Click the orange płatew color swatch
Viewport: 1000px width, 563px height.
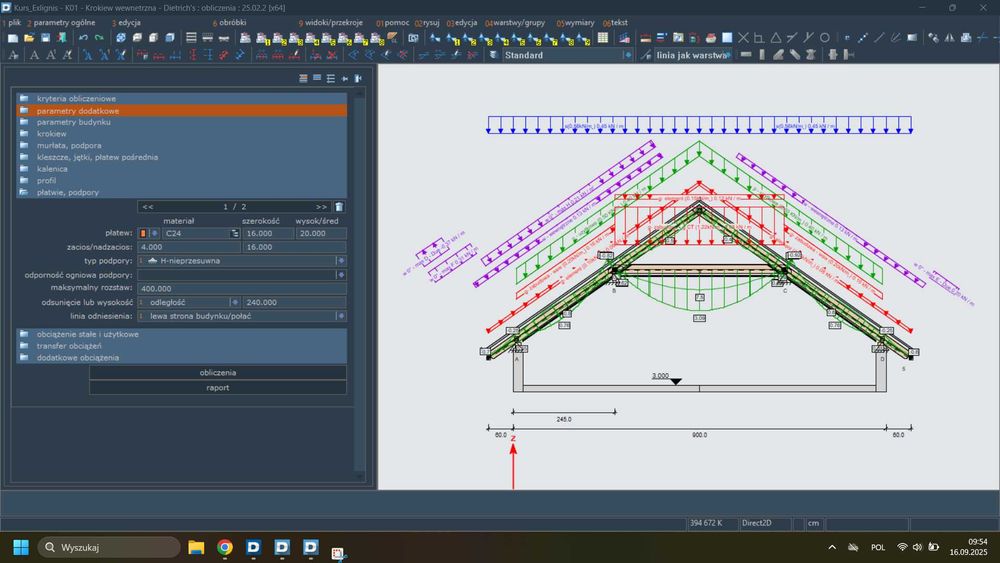click(143, 233)
